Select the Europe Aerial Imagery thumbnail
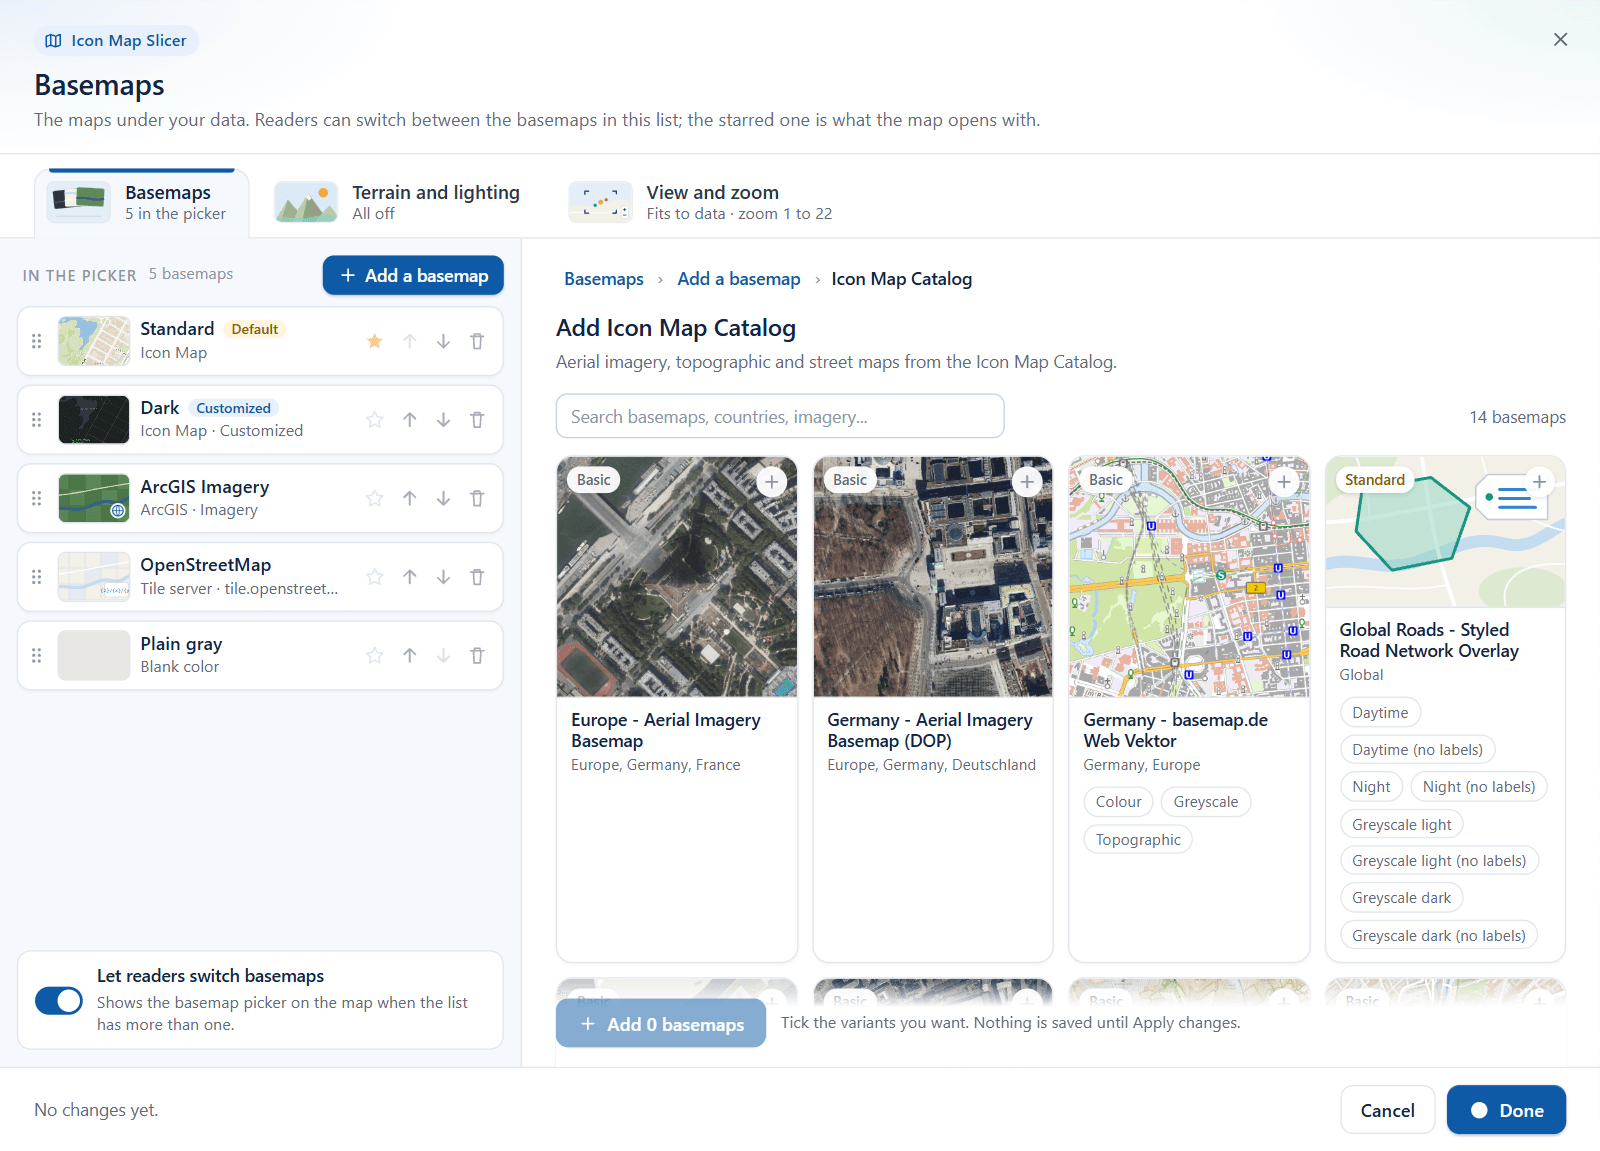The image size is (1600, 1151). click(x=677, y=577)
